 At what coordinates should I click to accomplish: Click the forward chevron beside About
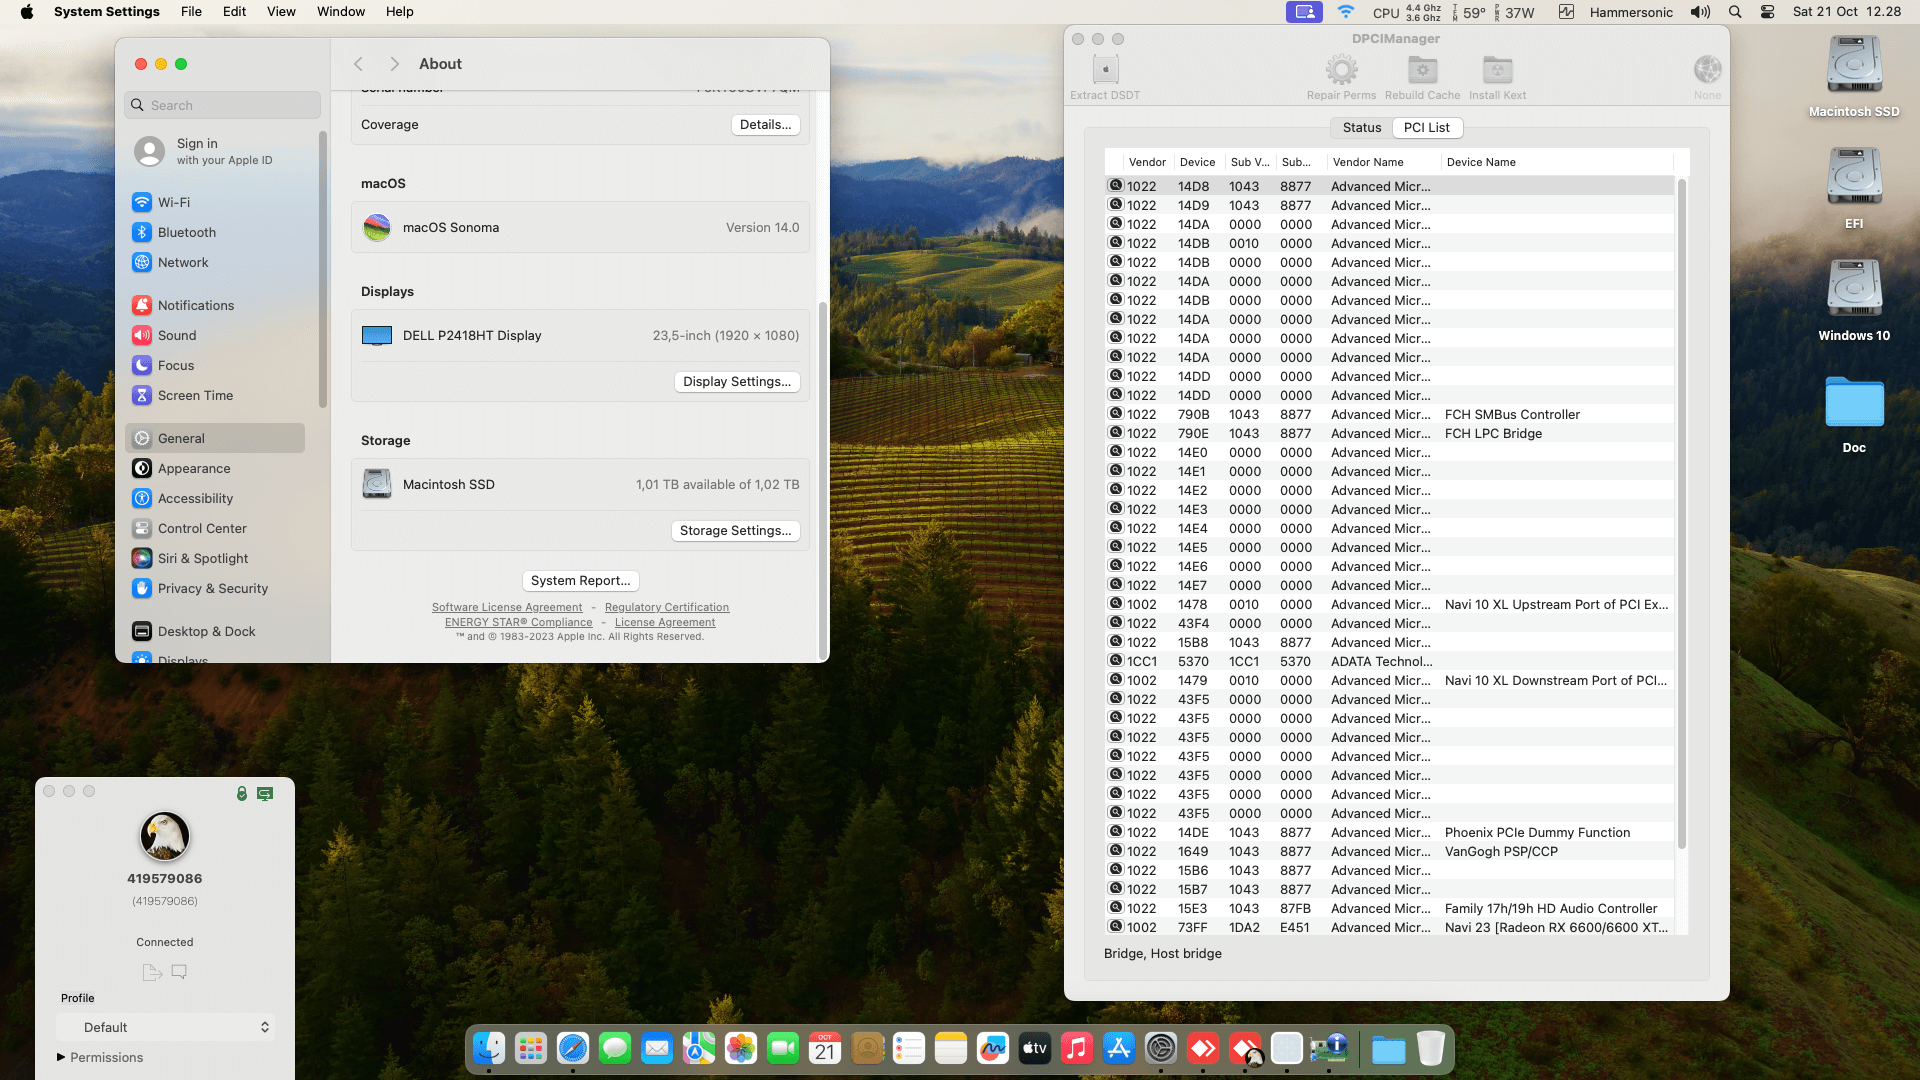[x=394, y=64]
